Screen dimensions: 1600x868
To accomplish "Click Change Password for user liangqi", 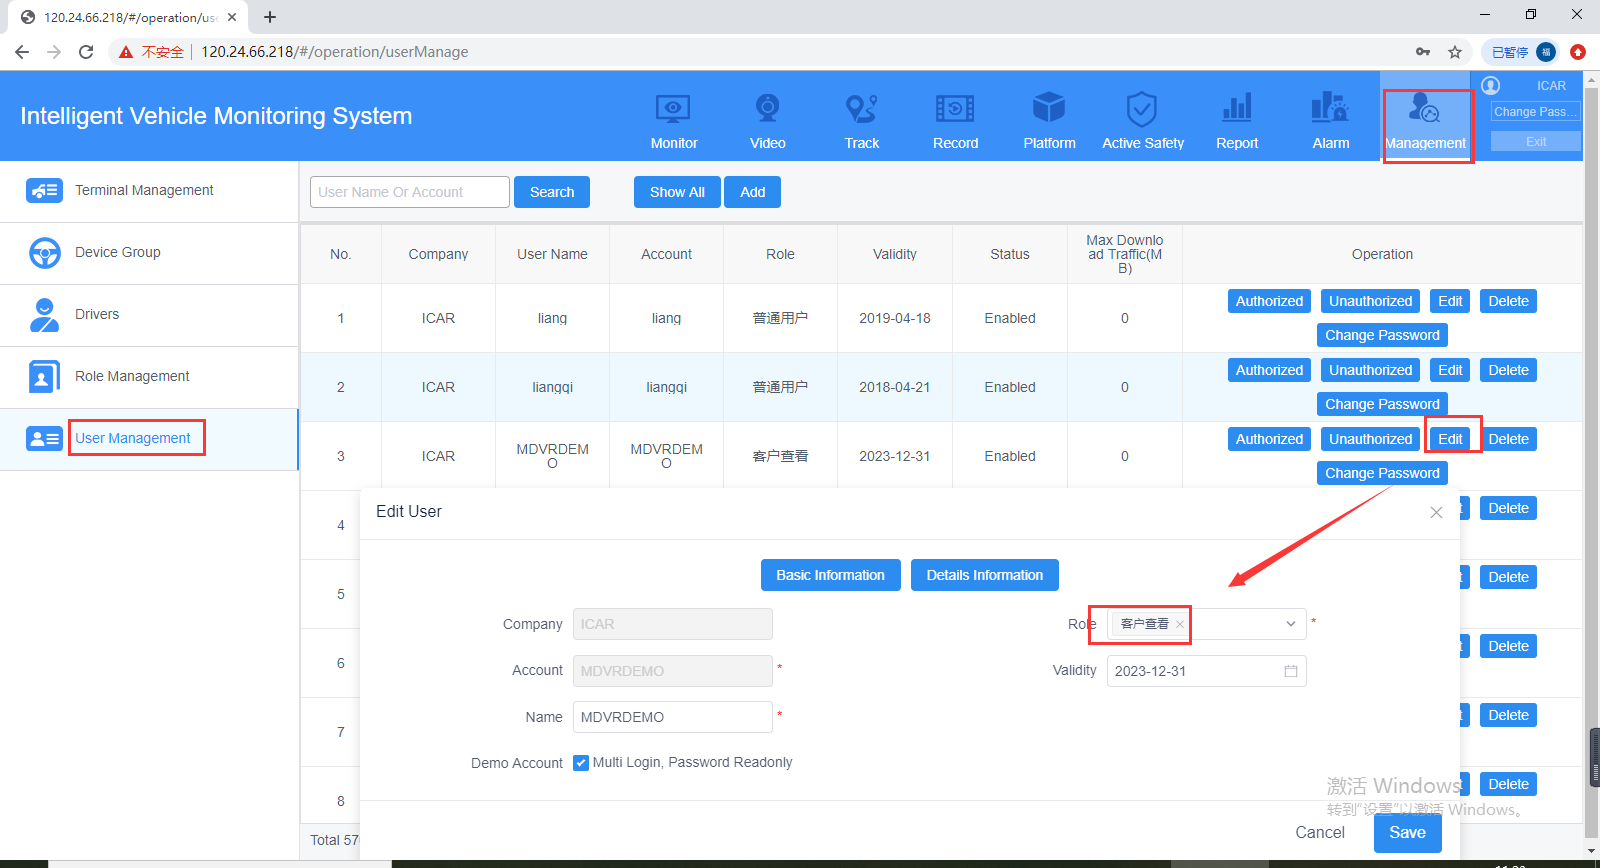I will coord(1382,404).
